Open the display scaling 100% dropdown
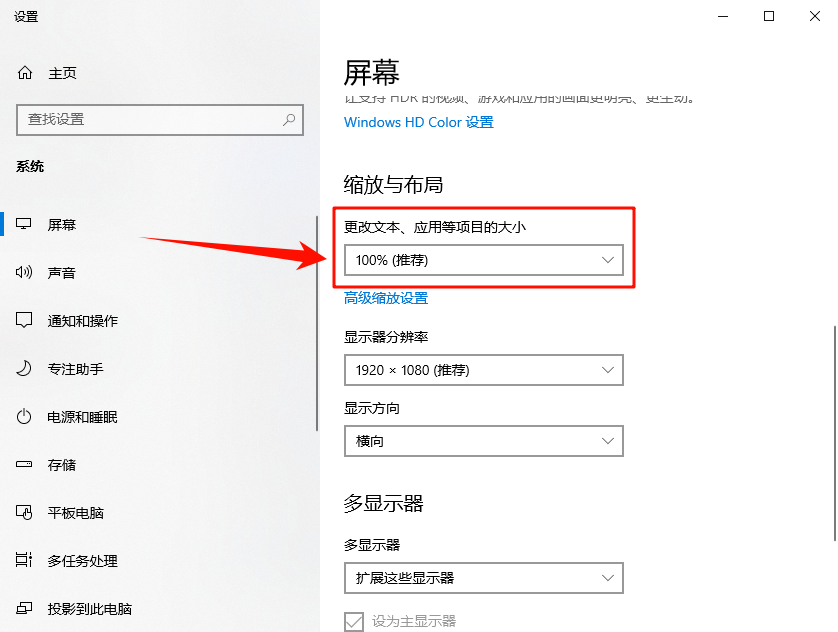The height and width of the screenshot is (632, 838). pos(483,259)
